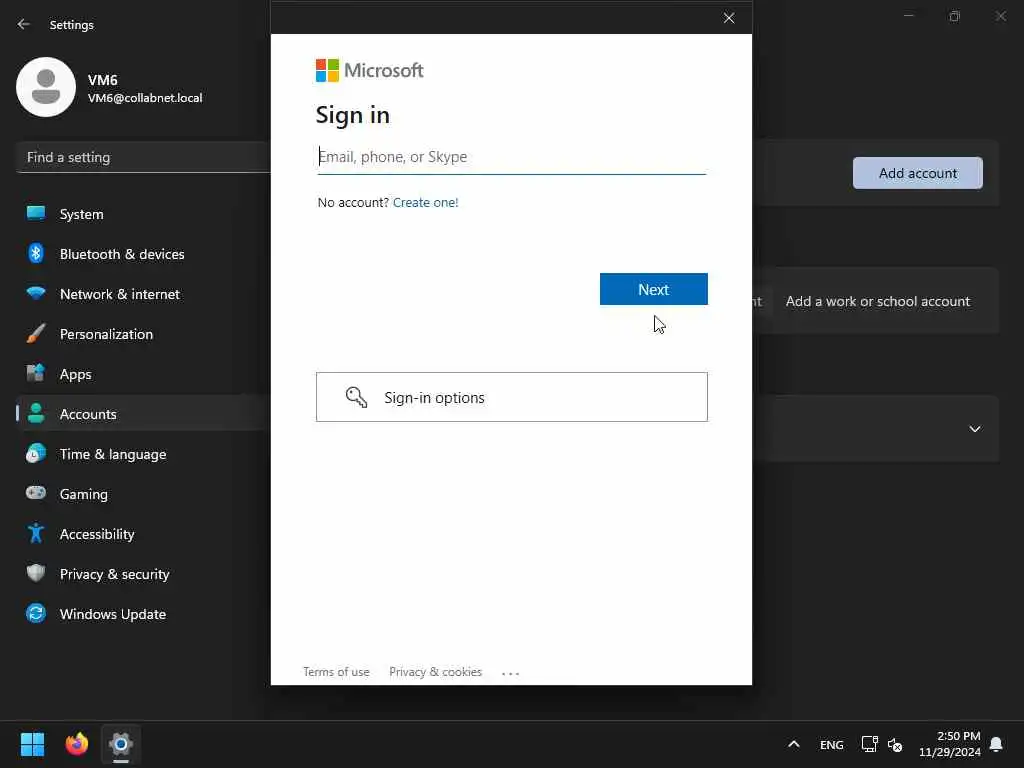The height and width of the screenshot is (768, 1024).
Task: Click the Add account button
Action: point(918,173)
